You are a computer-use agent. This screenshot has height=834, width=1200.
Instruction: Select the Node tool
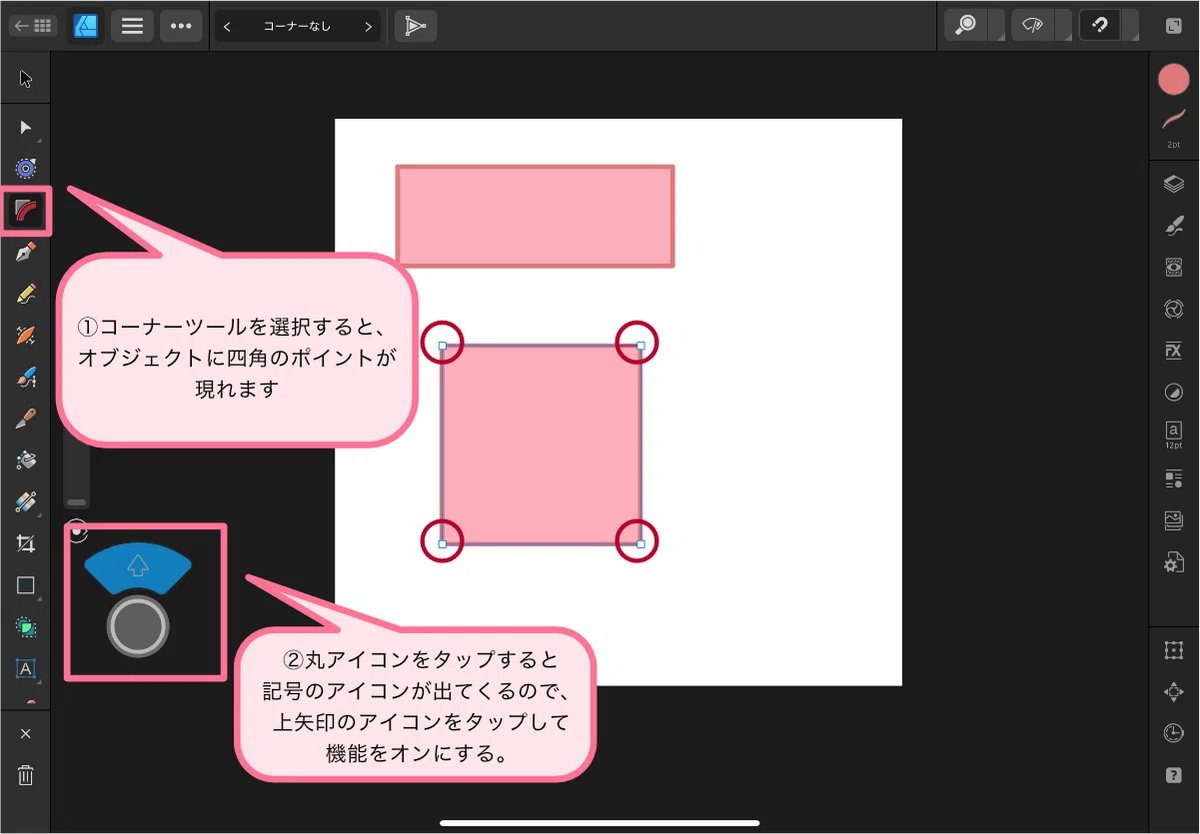pyautogui.click(x=26, y=127)
